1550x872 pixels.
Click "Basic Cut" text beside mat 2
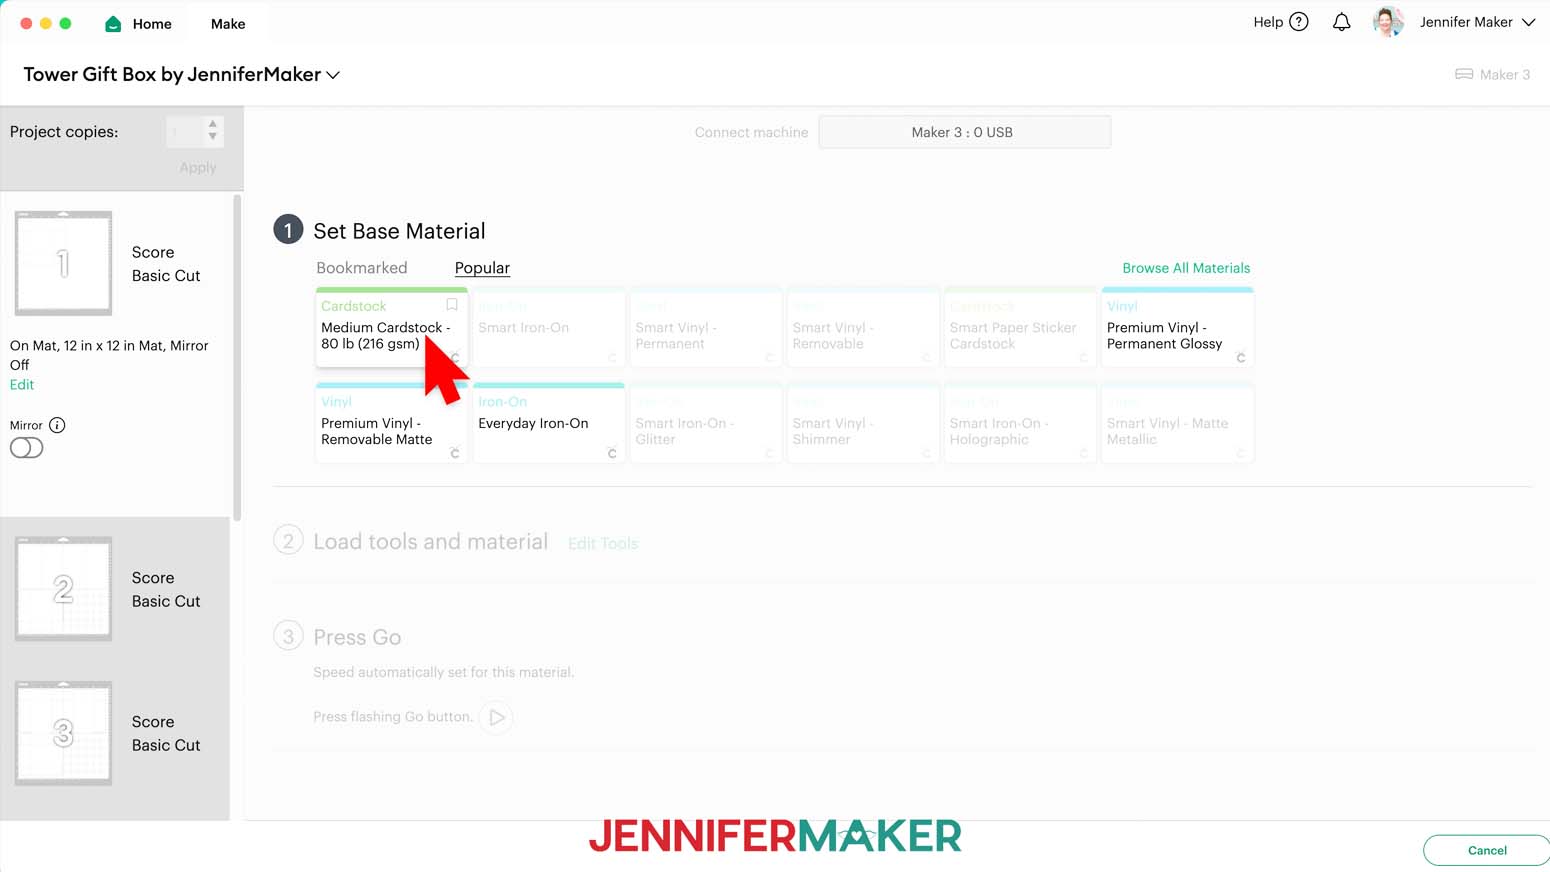(166, 601)
